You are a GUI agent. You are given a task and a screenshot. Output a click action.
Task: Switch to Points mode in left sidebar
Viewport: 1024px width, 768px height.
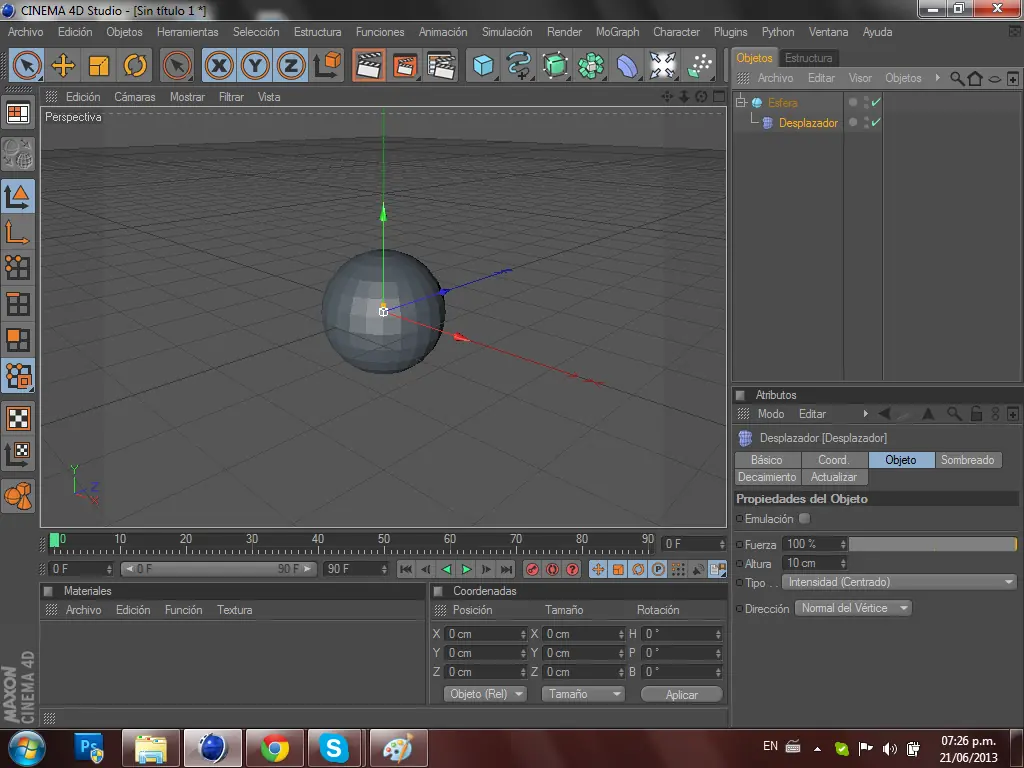pyautogui.click(x=18, y=268)
